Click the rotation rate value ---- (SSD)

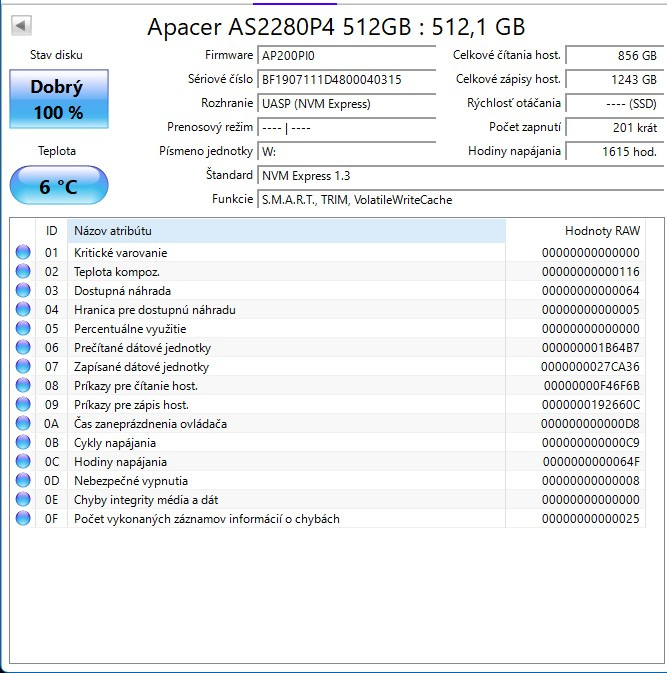pos(615,104)
